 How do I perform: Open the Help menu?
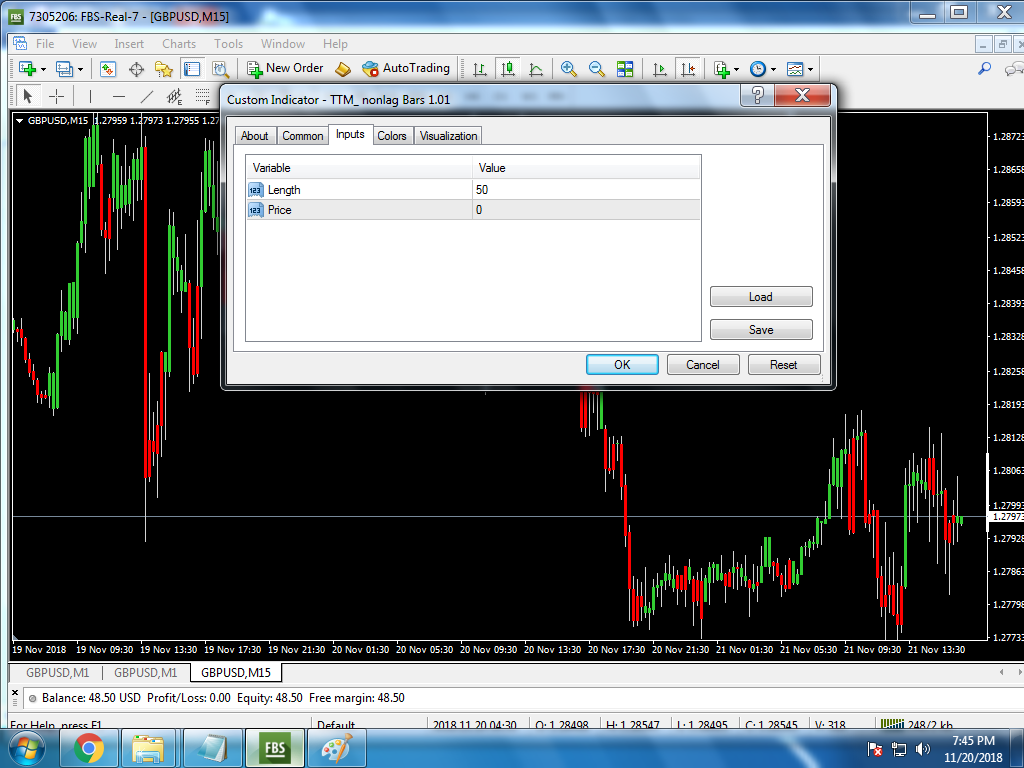pyautogui.click(x=335, y=44)
